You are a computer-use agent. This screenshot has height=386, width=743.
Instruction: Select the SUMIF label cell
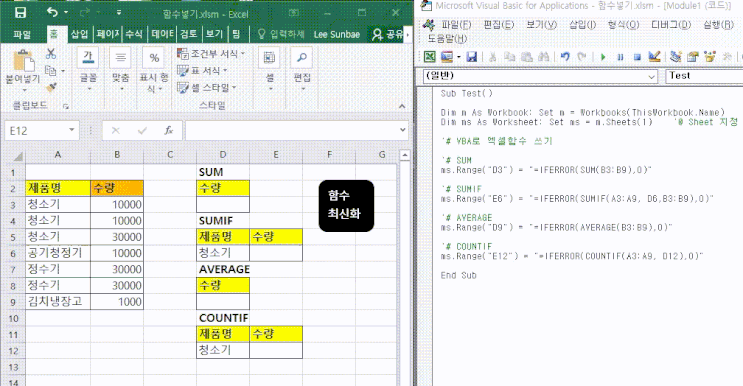(x=223, y=221)
